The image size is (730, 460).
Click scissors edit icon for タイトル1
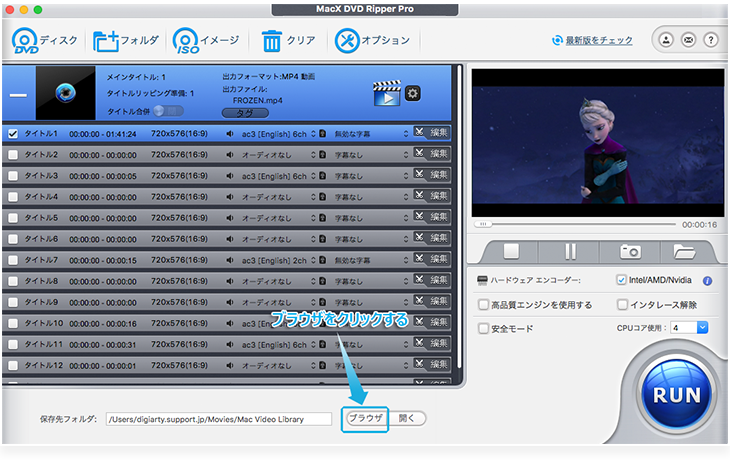click(x=419, y=132)
